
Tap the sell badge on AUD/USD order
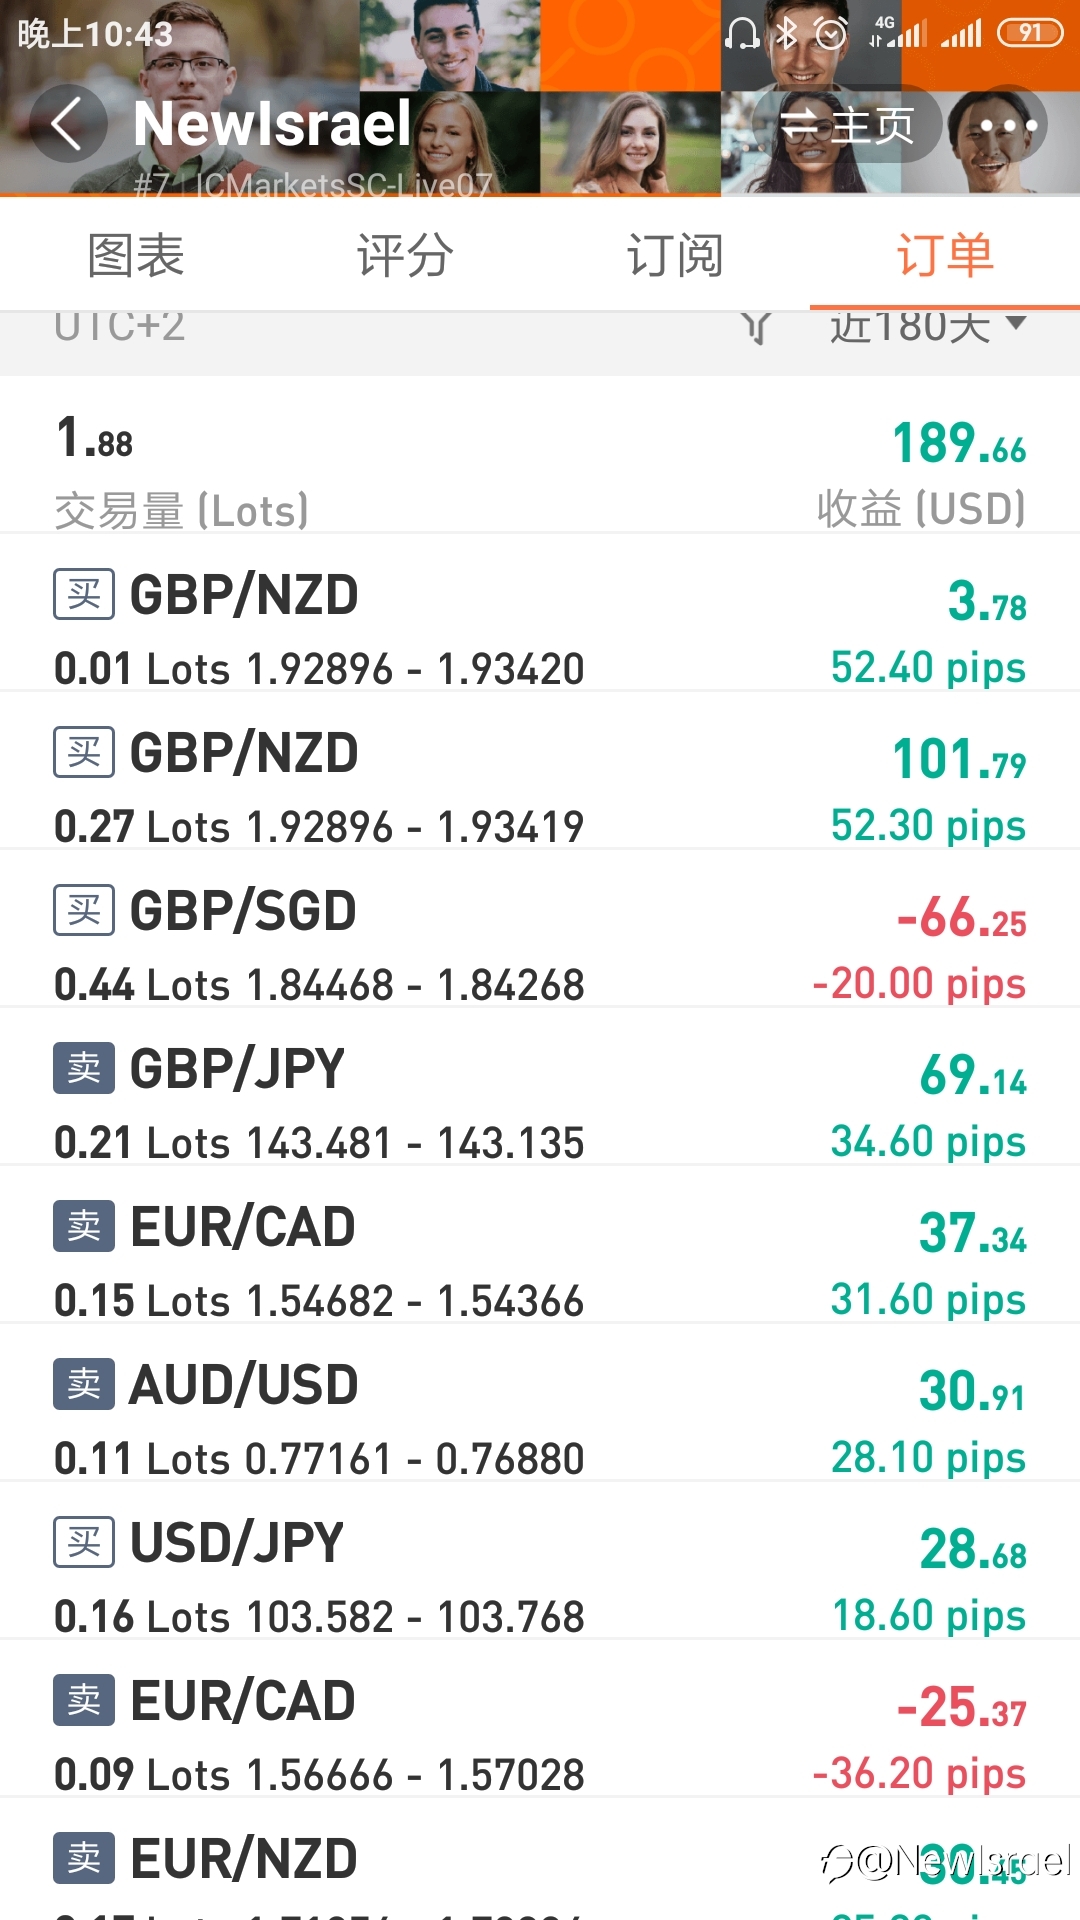point(84,1384)
